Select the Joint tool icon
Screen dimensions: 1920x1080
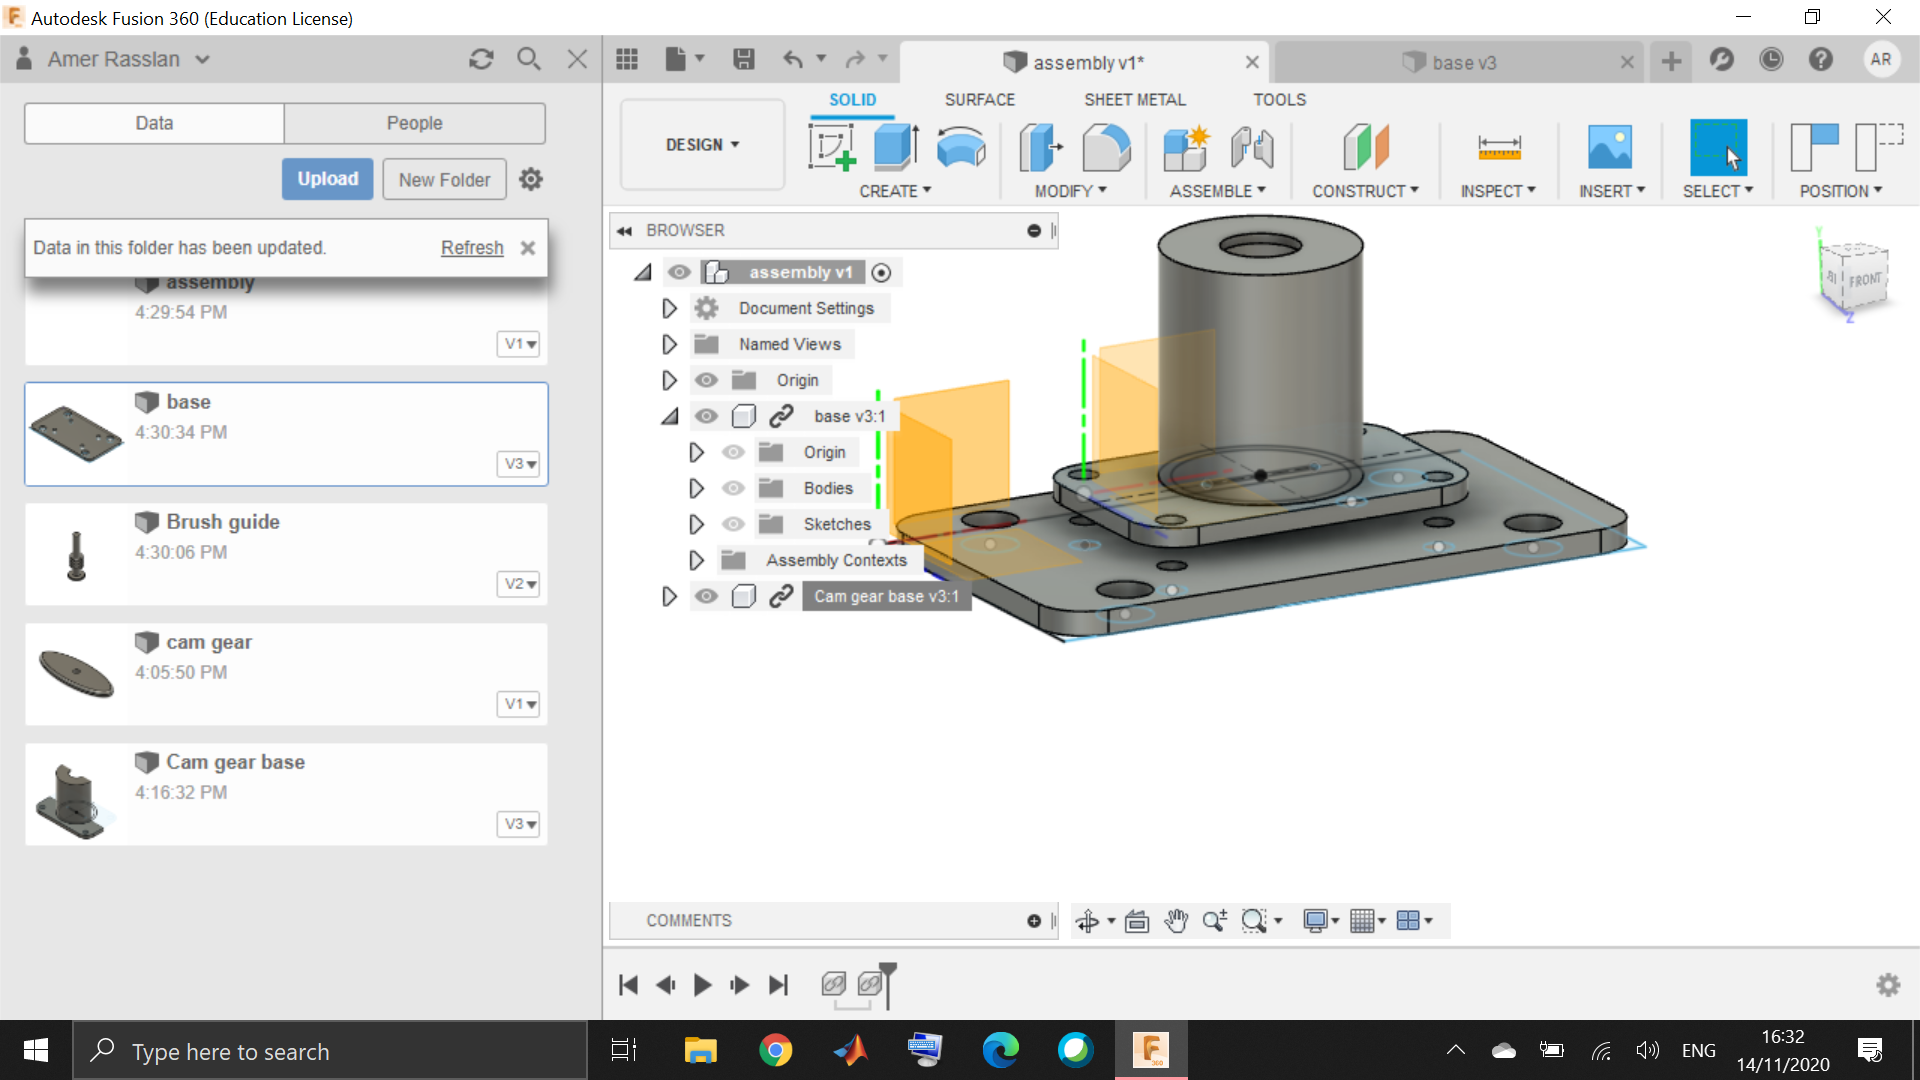tap(1251, 147)
